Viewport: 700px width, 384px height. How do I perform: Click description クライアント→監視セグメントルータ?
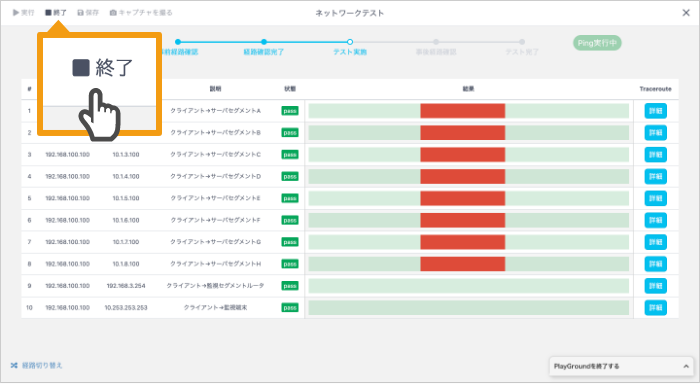[x=215, y=286]
